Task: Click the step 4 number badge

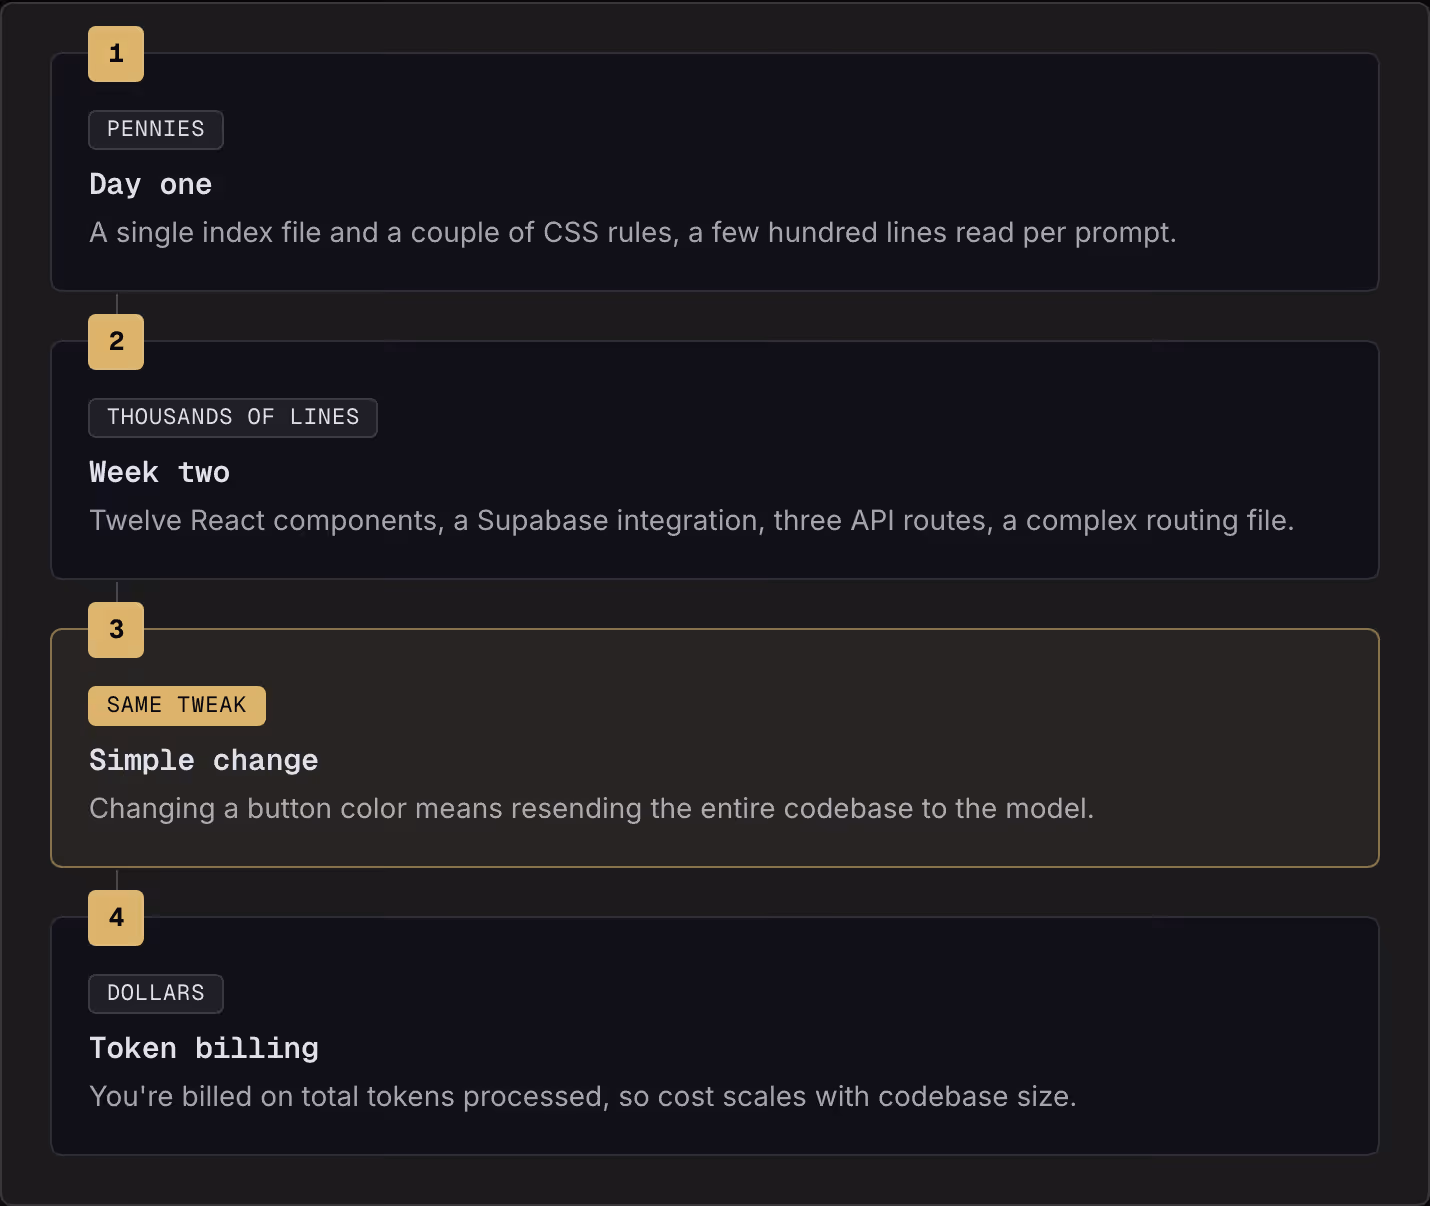Action: point(116,918)
